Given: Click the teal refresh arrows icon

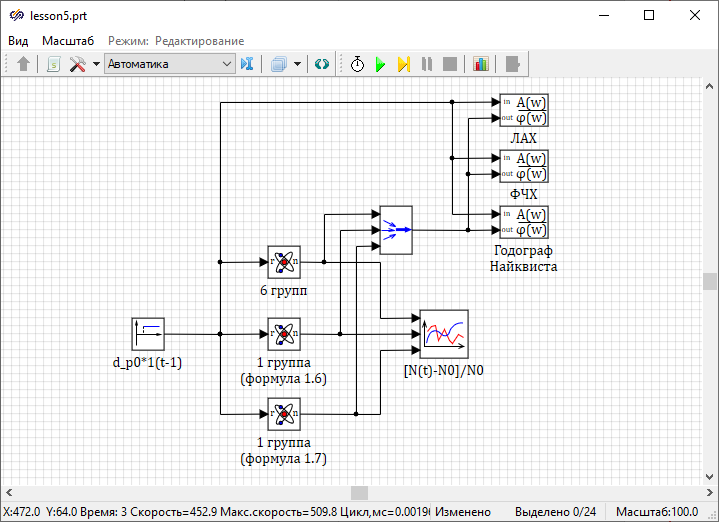Looking at the screenshot, I should (x=321, y=64).
